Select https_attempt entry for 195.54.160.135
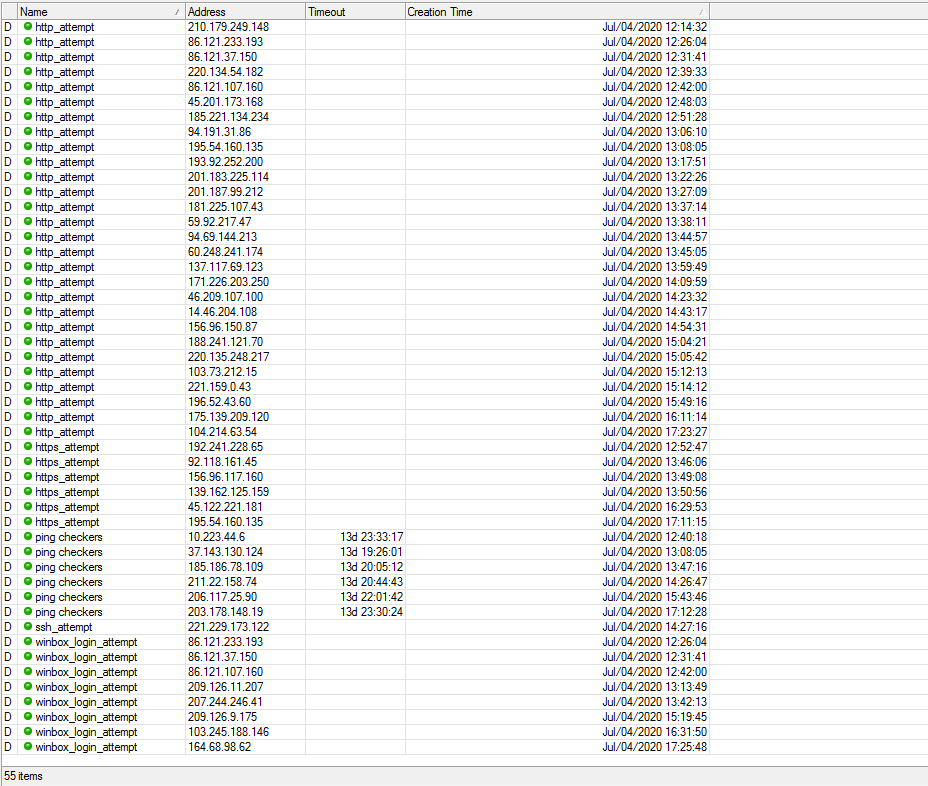The height and width of the screenshot is (786, 928). coord(355,522)
